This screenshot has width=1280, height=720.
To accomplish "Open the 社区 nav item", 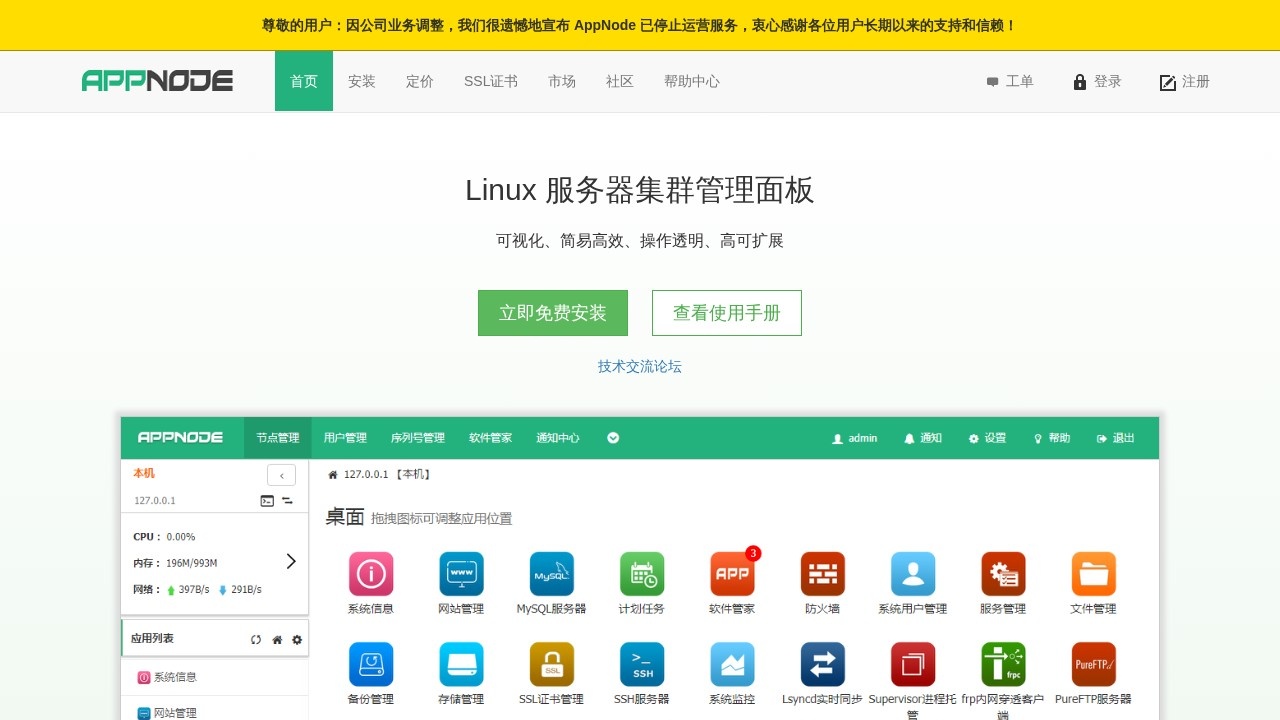I will 620,81.
